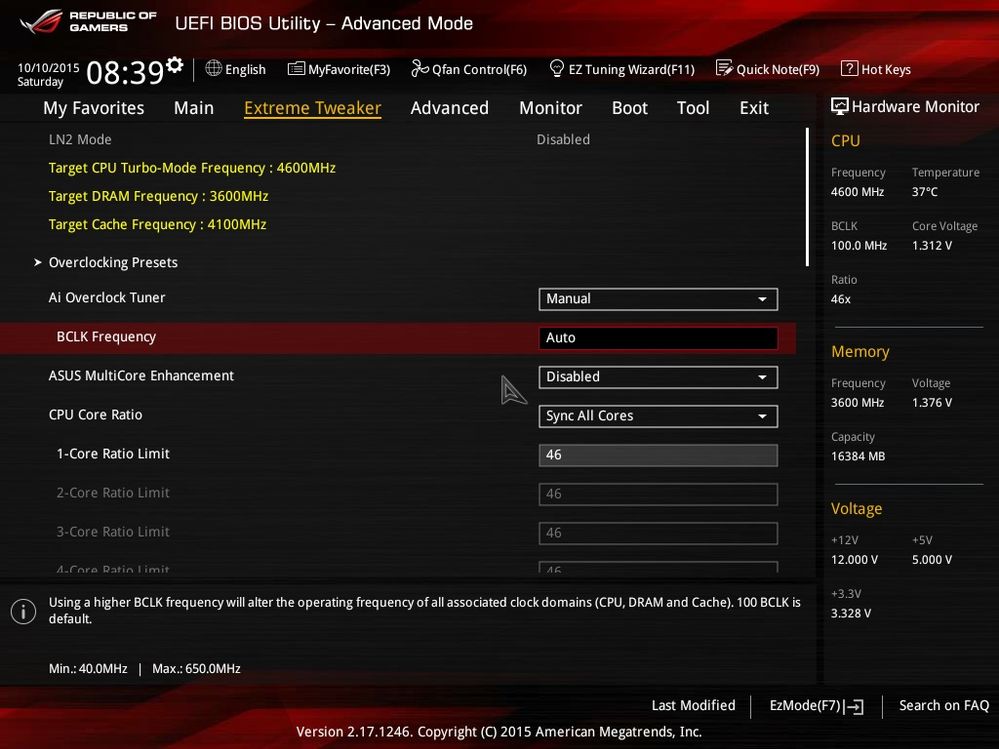This screenshot has width=999, height=749.
Task: Click the Quick Note notepad icon
Action: click(724, 68)
